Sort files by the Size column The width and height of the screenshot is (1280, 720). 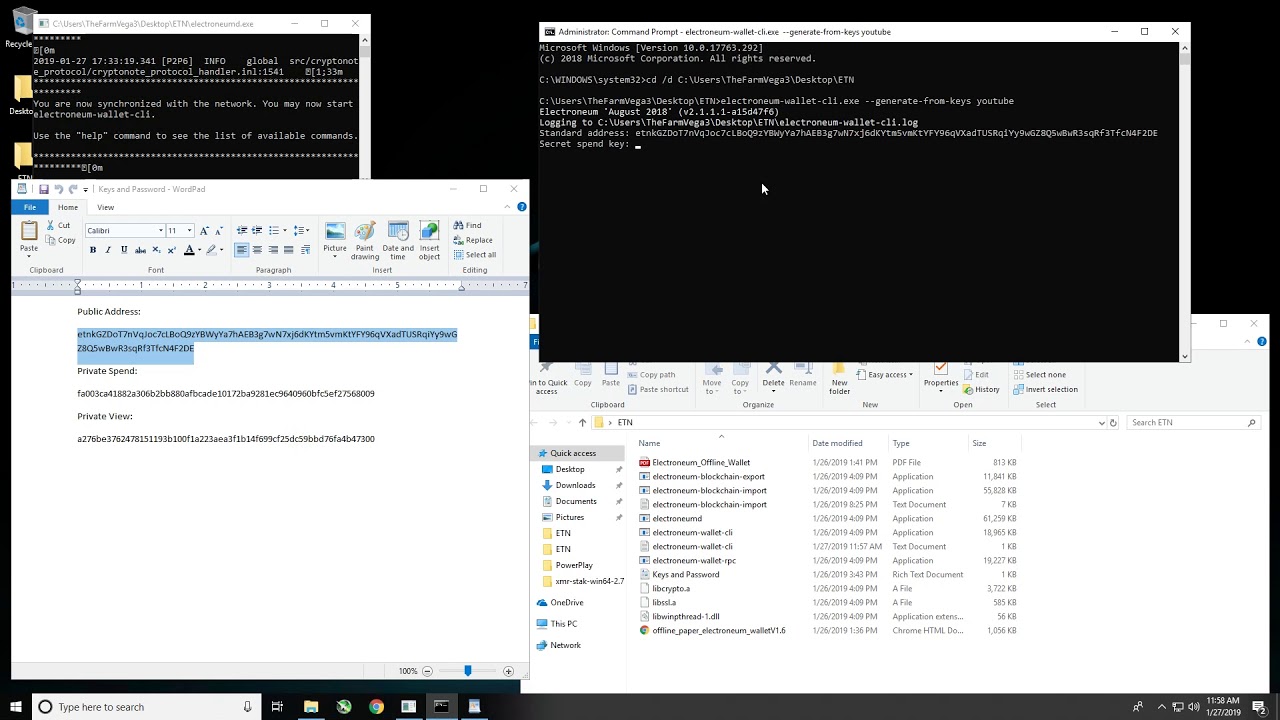[x=979, y=443]
